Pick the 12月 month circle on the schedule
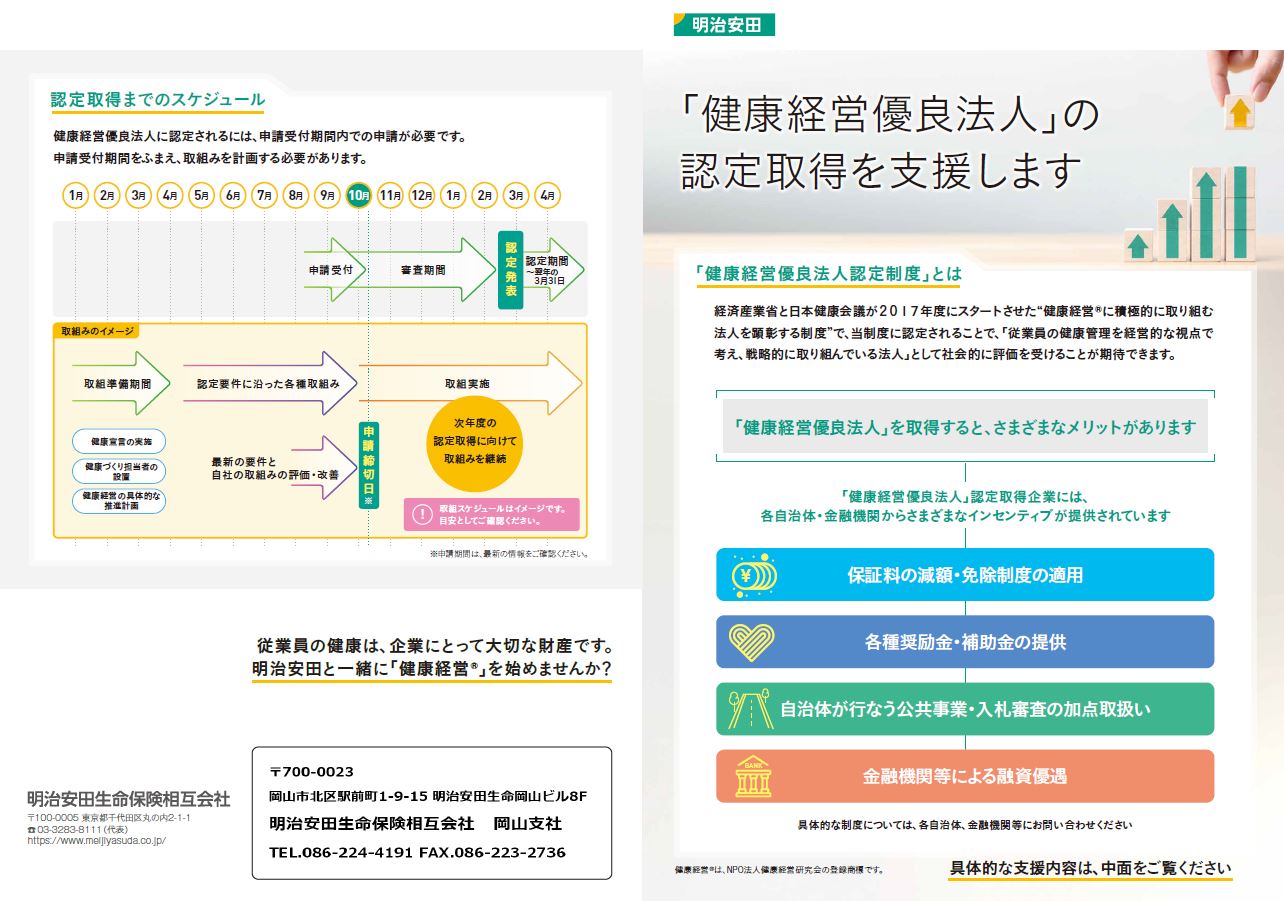This screenshot has width=1284, height=901. click(x=421, y=196)
